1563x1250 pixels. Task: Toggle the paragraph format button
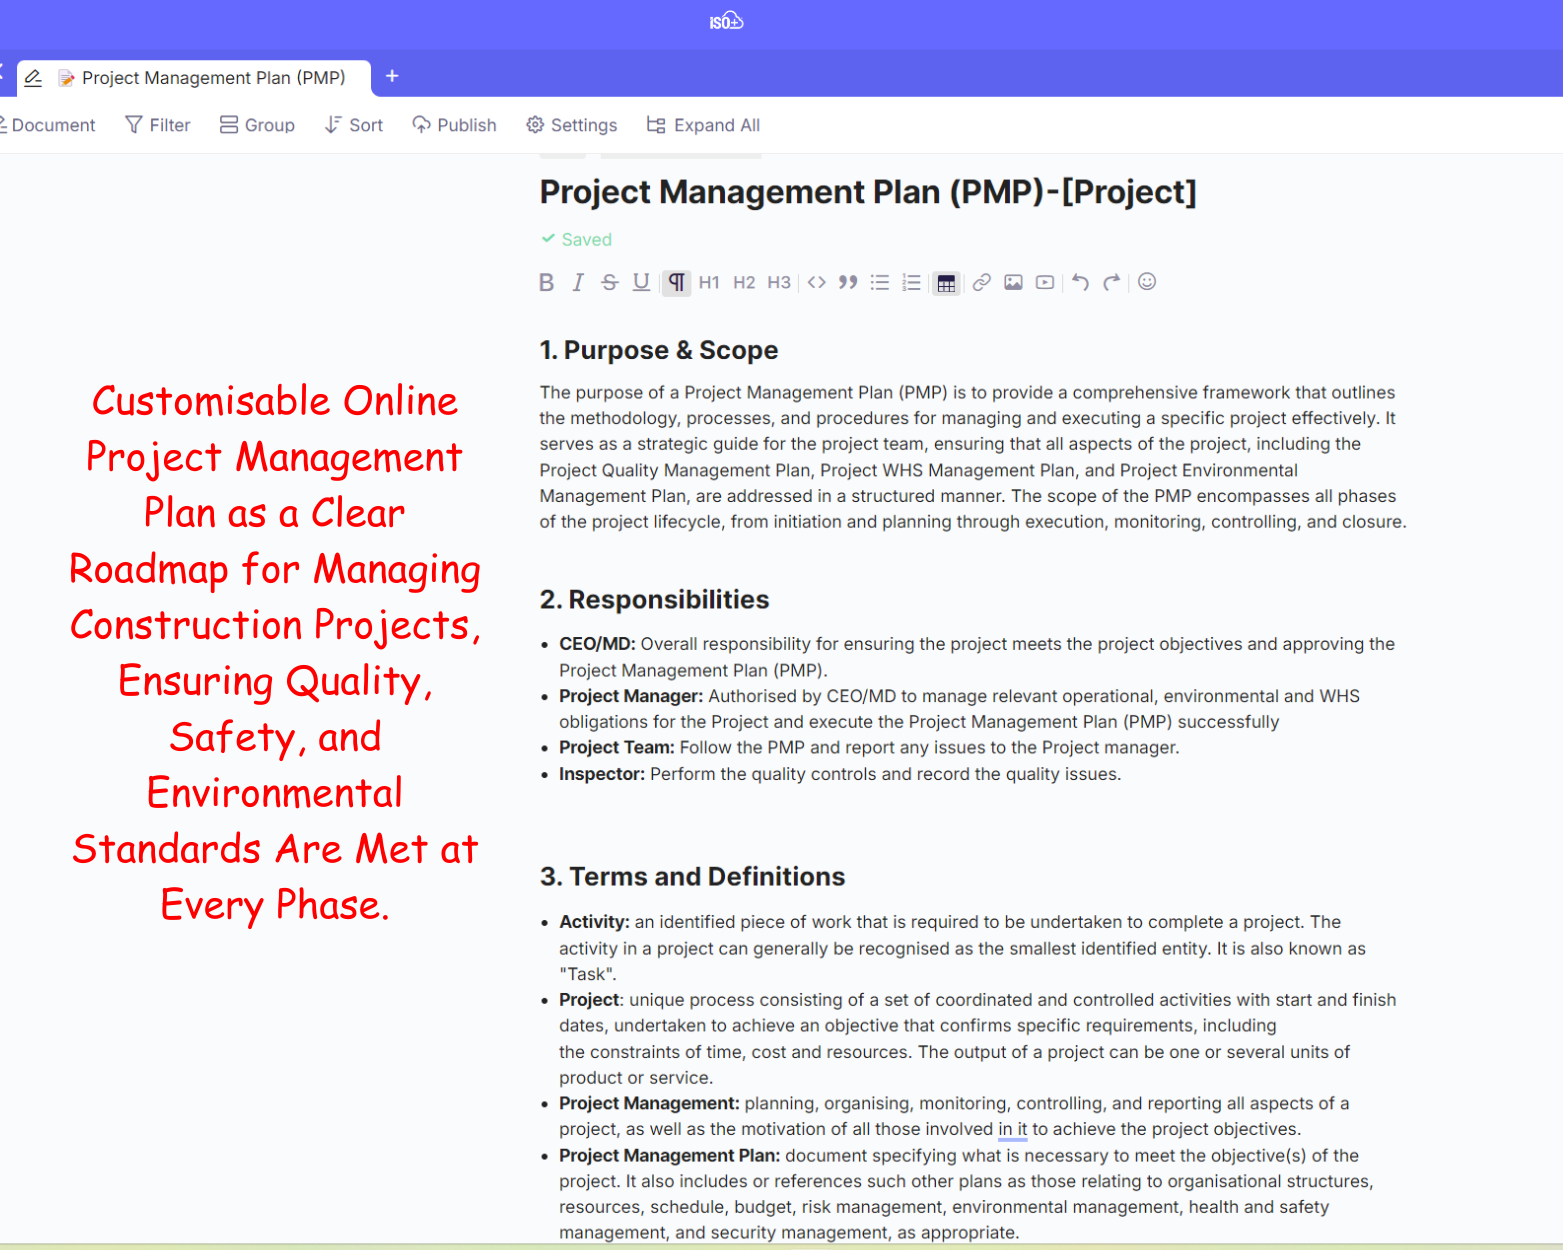[x=677, y=283]
